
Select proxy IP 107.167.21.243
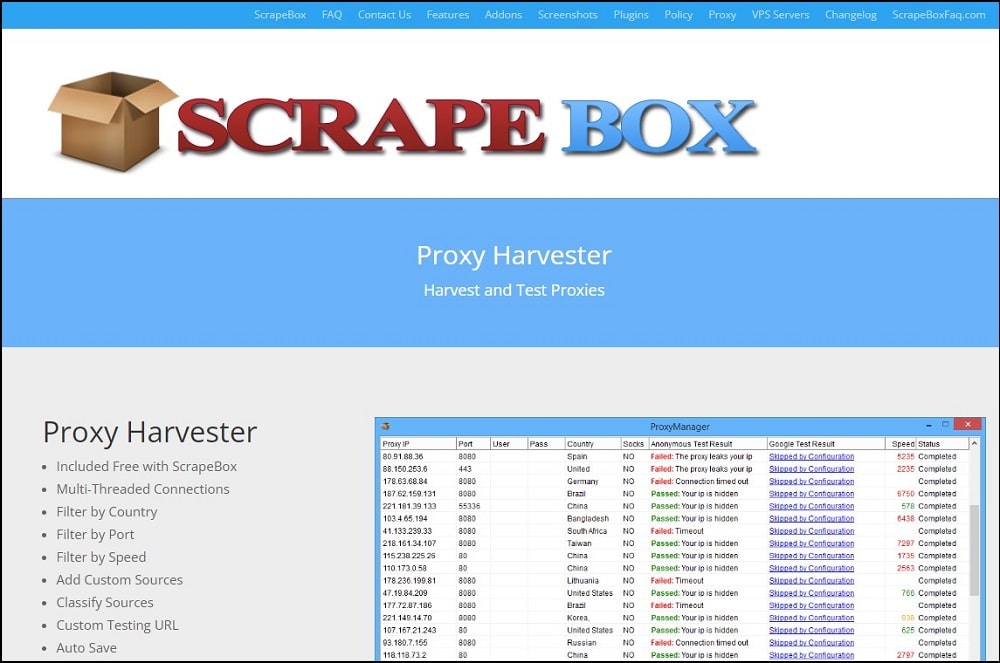point(409,630)
